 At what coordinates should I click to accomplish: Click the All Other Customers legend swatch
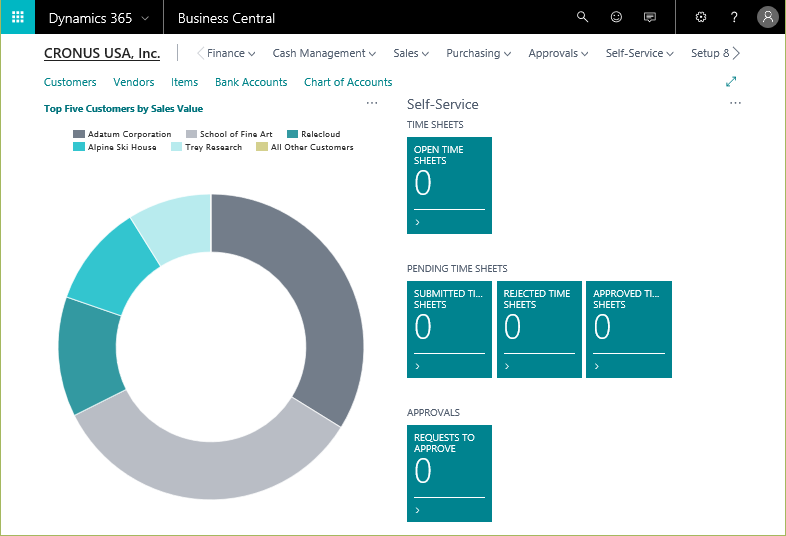click(x=262, y=147)
